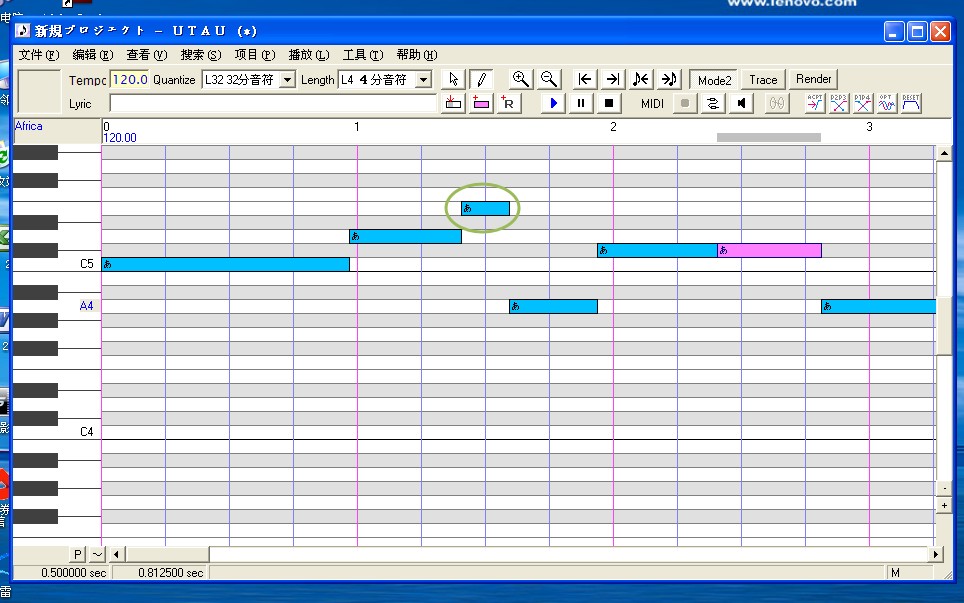
Task: Click the note-with-right-arrow toolbar icon
Action: point(669,79)
